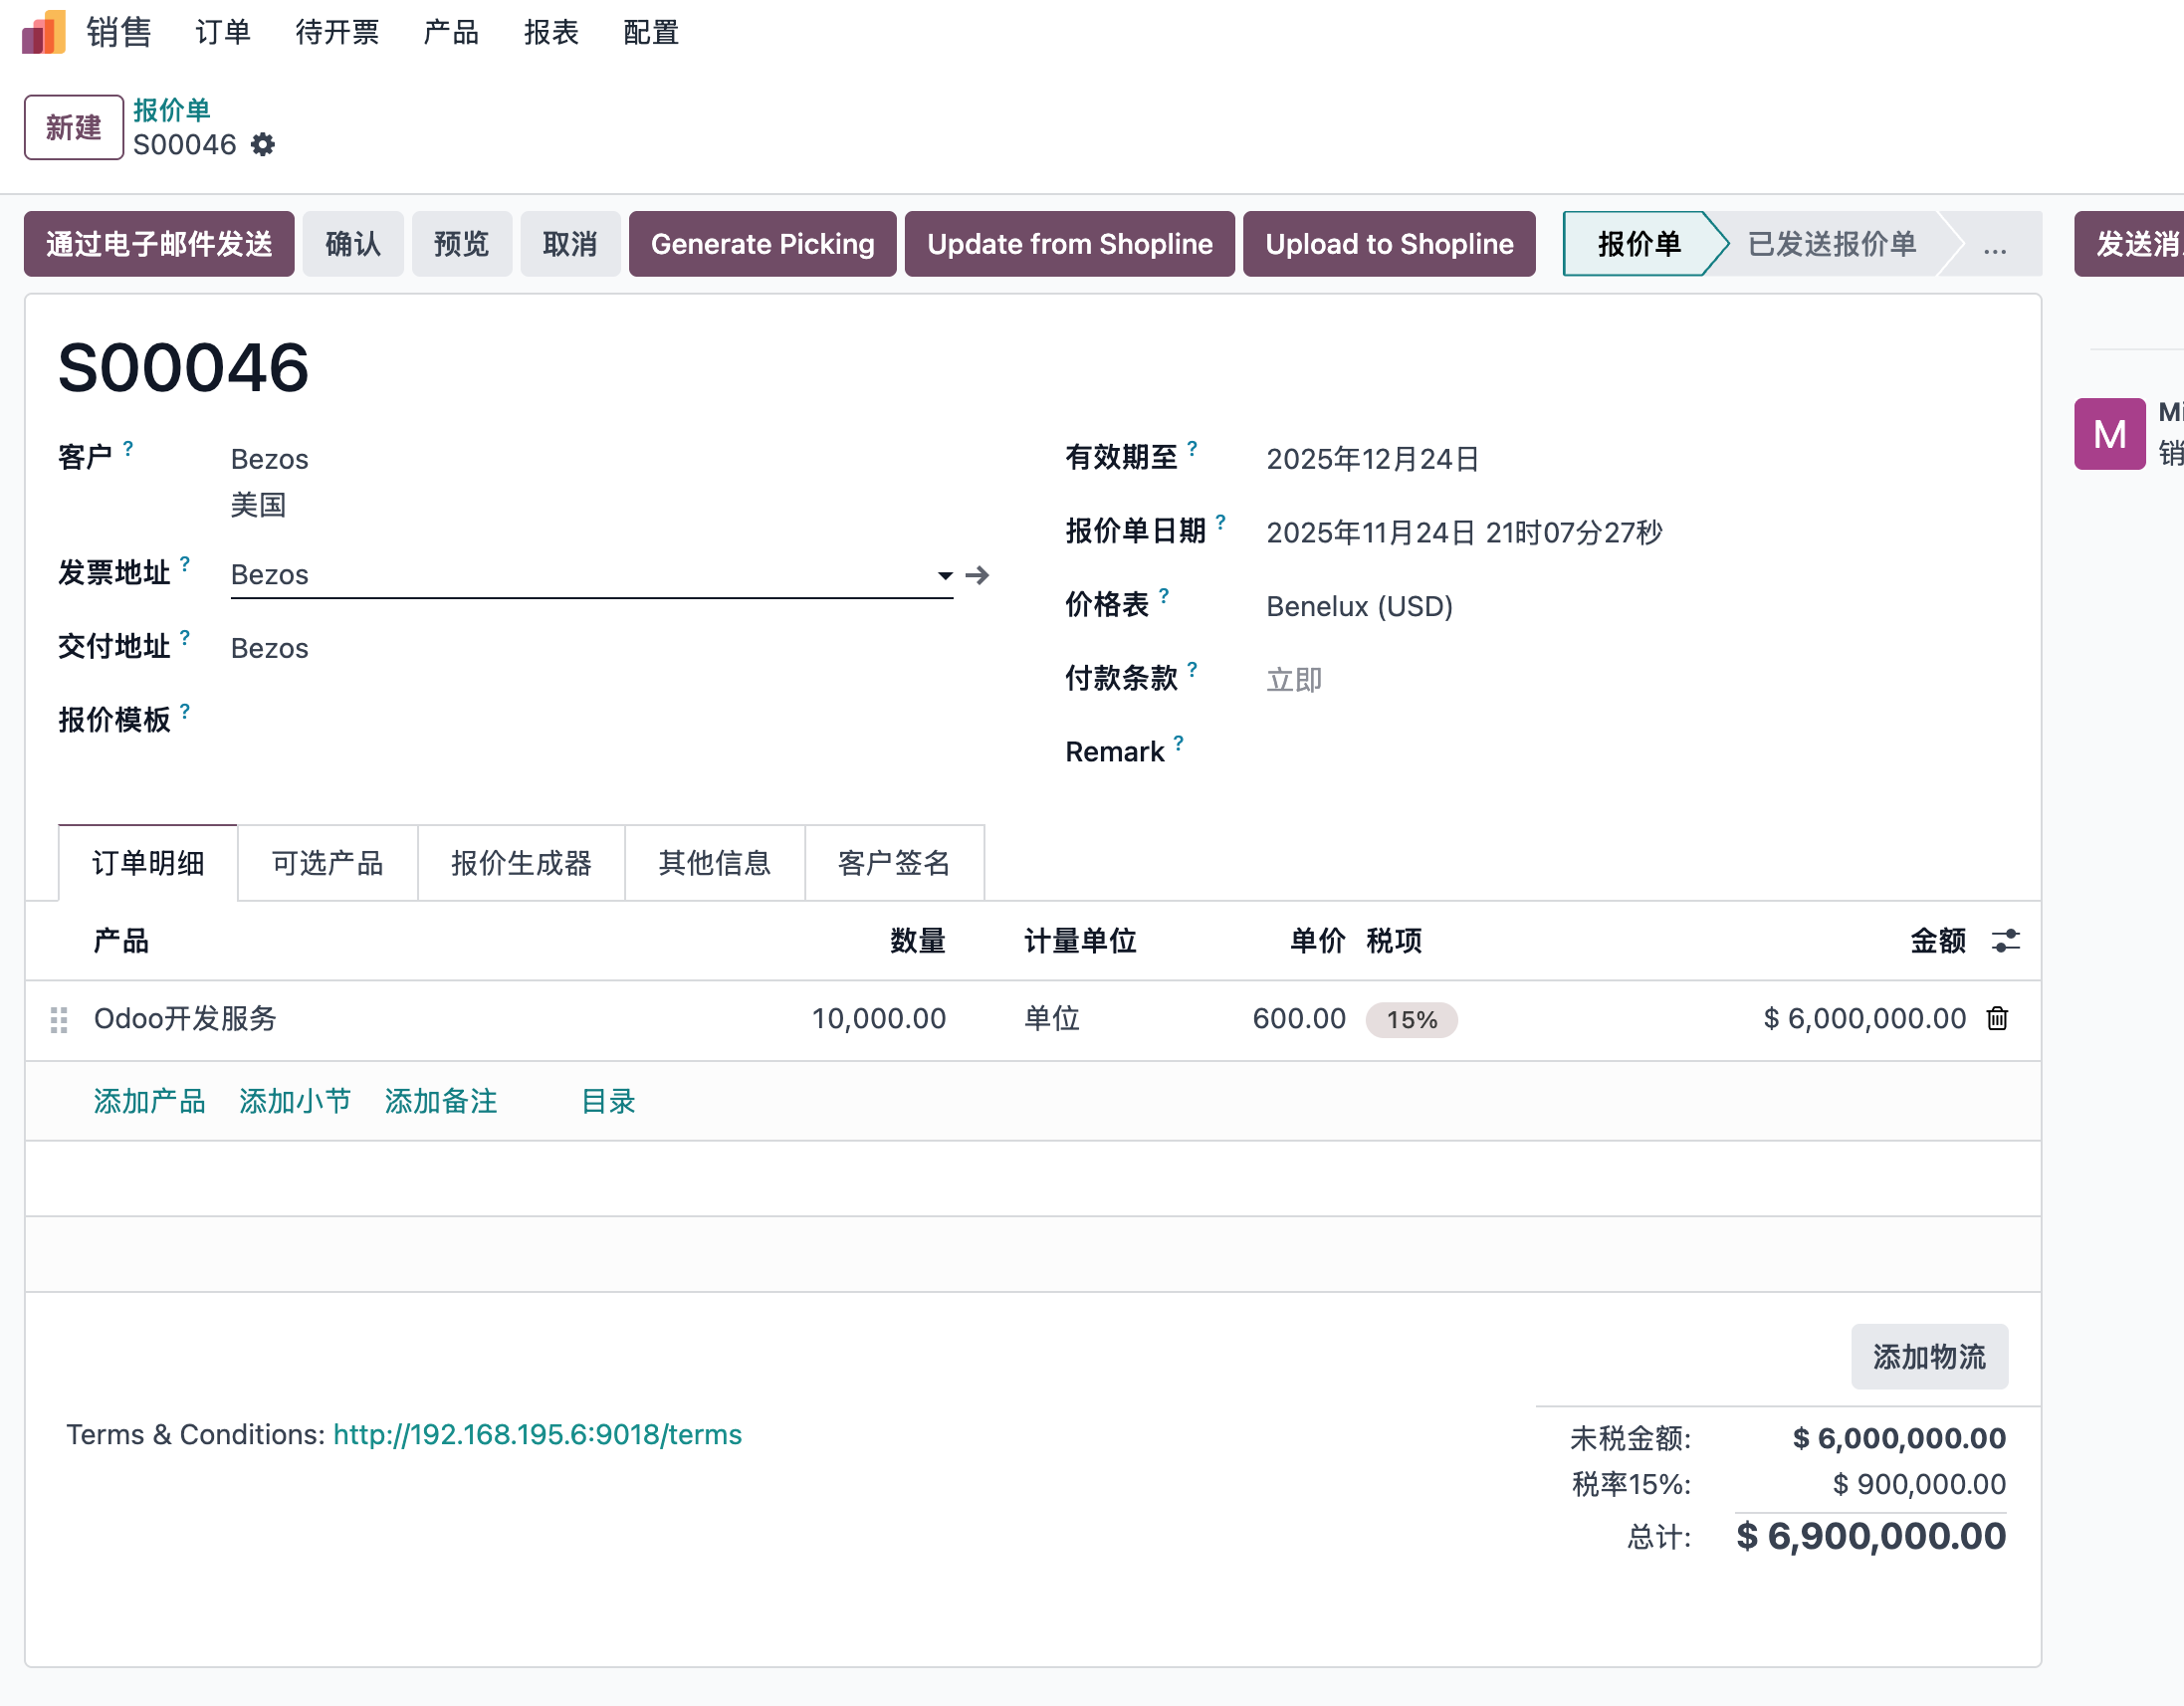
Task: Click the 新建 button
Action: pyautogui.click(x=74, y=127)
